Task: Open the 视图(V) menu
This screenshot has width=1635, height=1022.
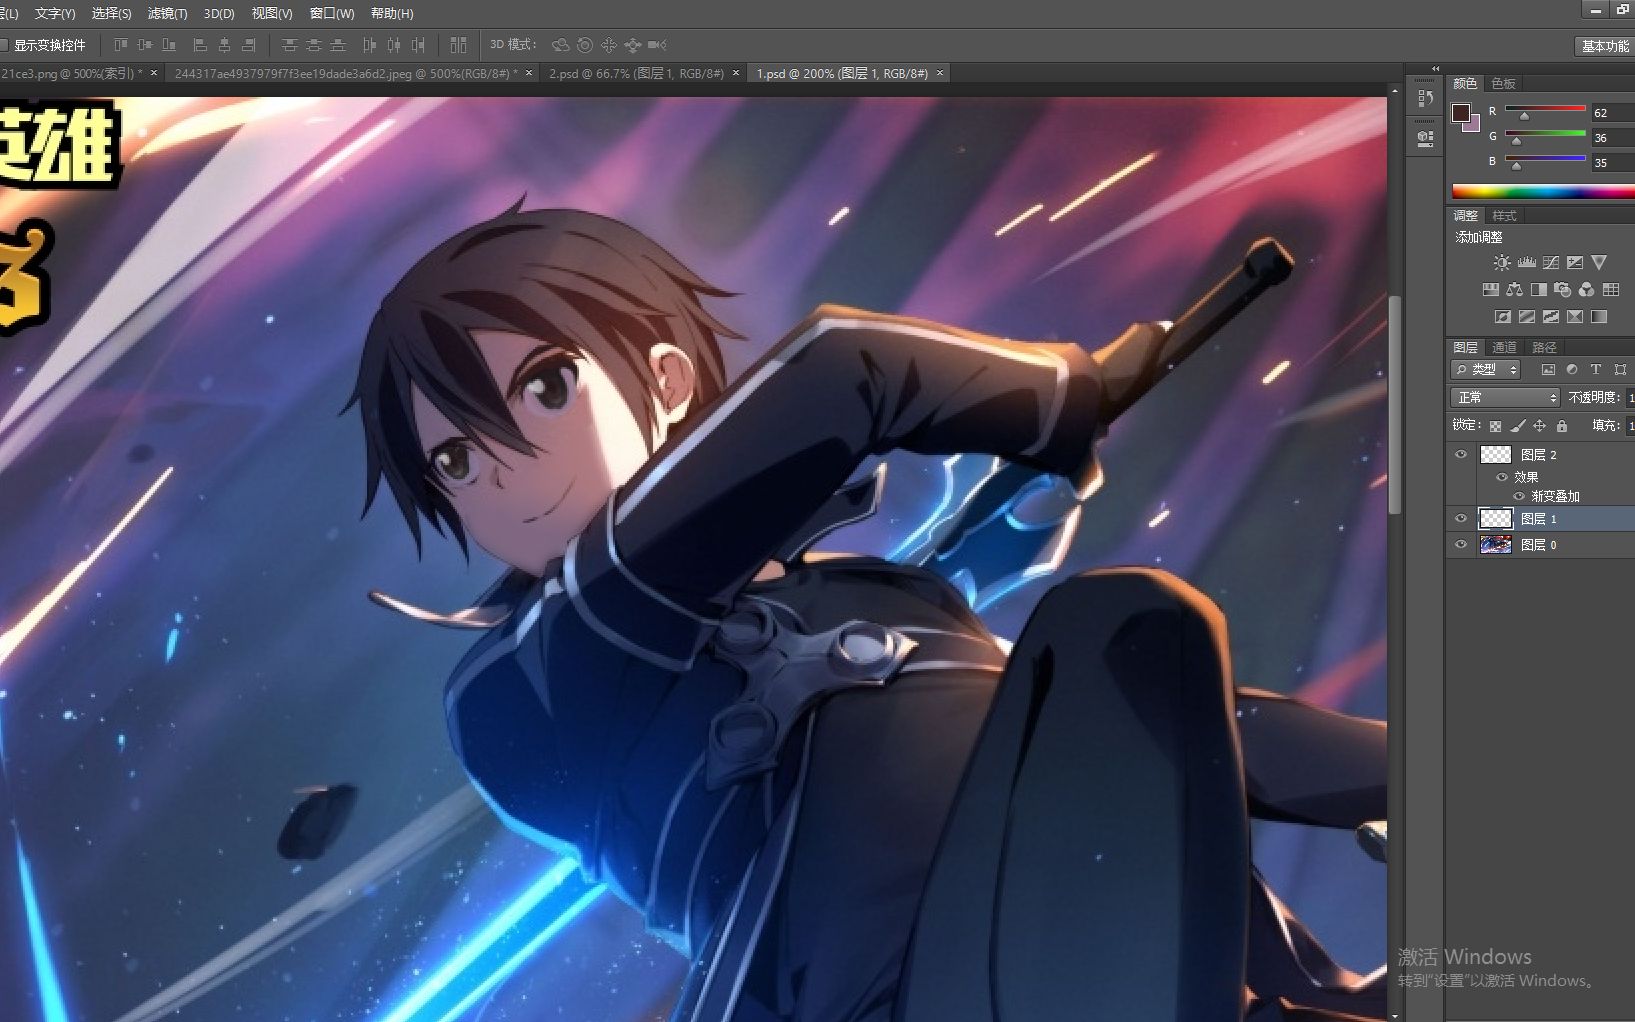Action: tap(272, 13)
